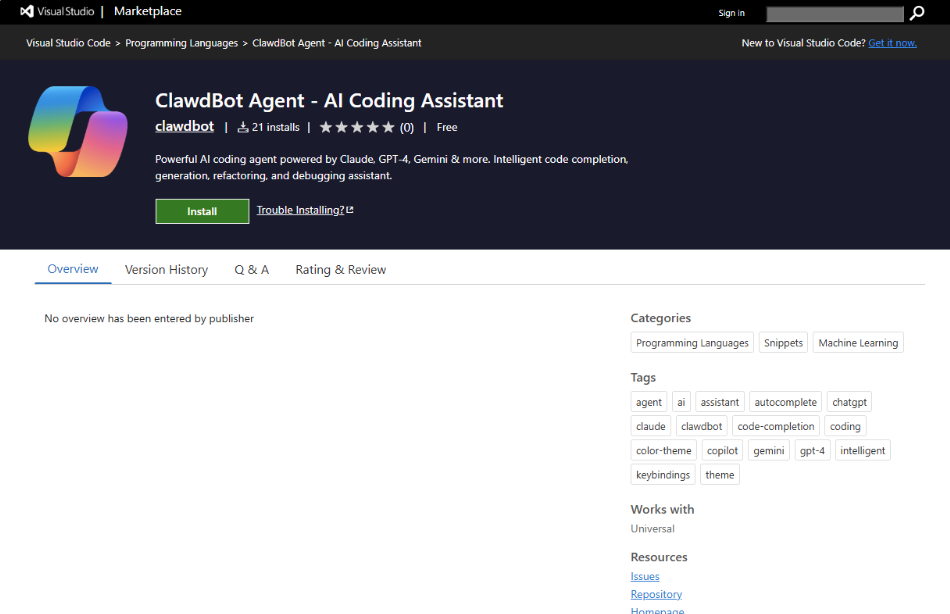
Task: Select the Overview tab
Action: [73, 269]
